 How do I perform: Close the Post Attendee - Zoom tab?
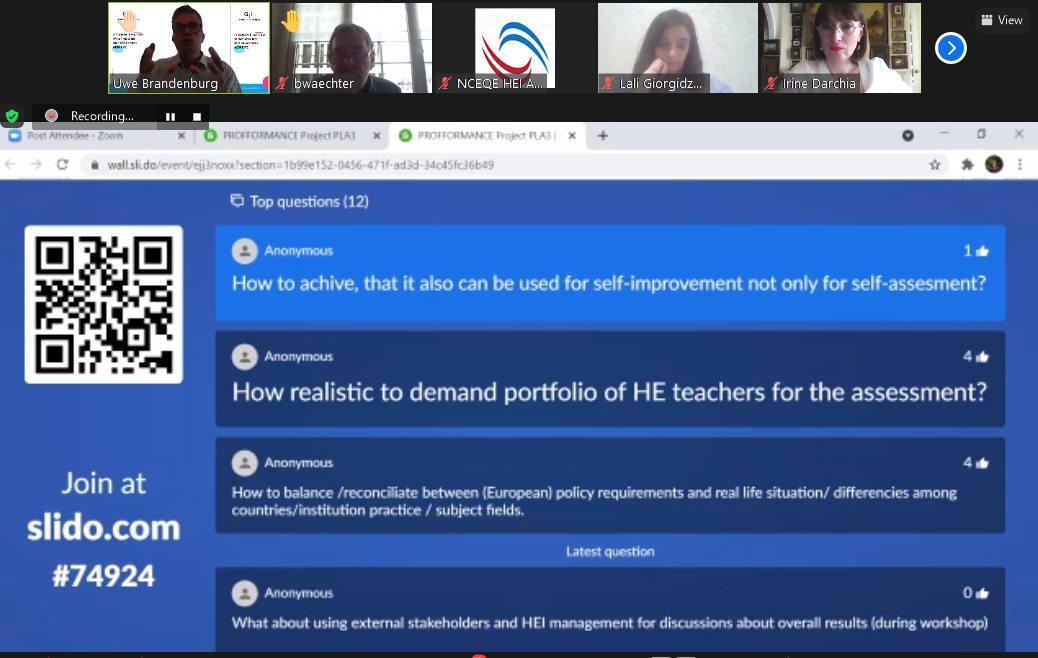click(181, 136)
